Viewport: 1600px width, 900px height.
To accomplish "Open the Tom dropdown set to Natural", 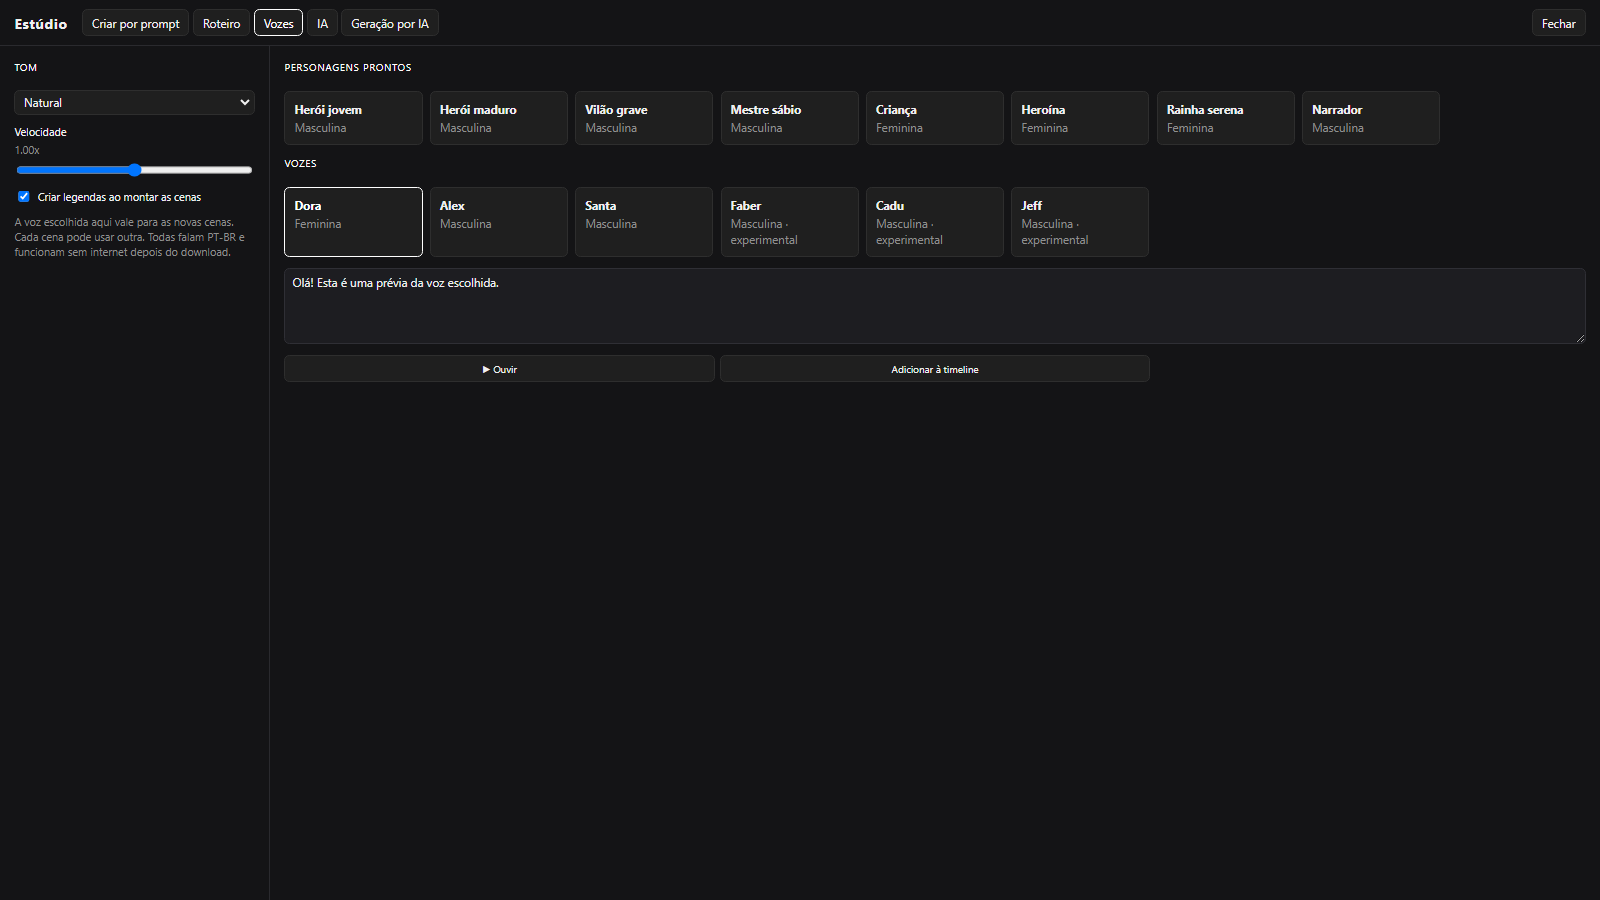I will coord(134,103).
